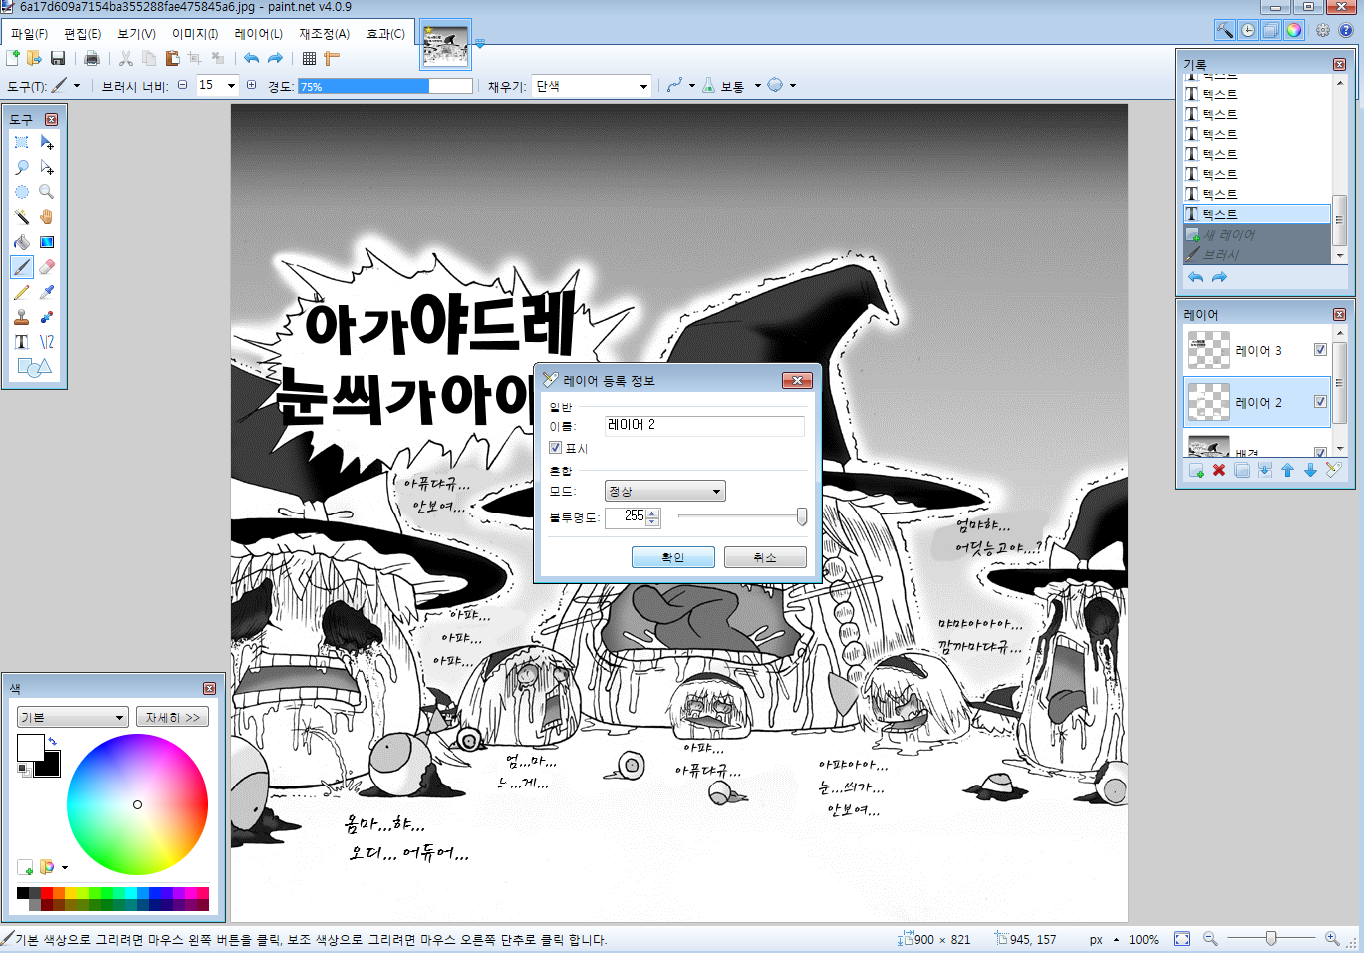Select the Zoom magnifier tool in tools panel
This screenshot has height=953, width=1364.
click(x=46, y=192)
